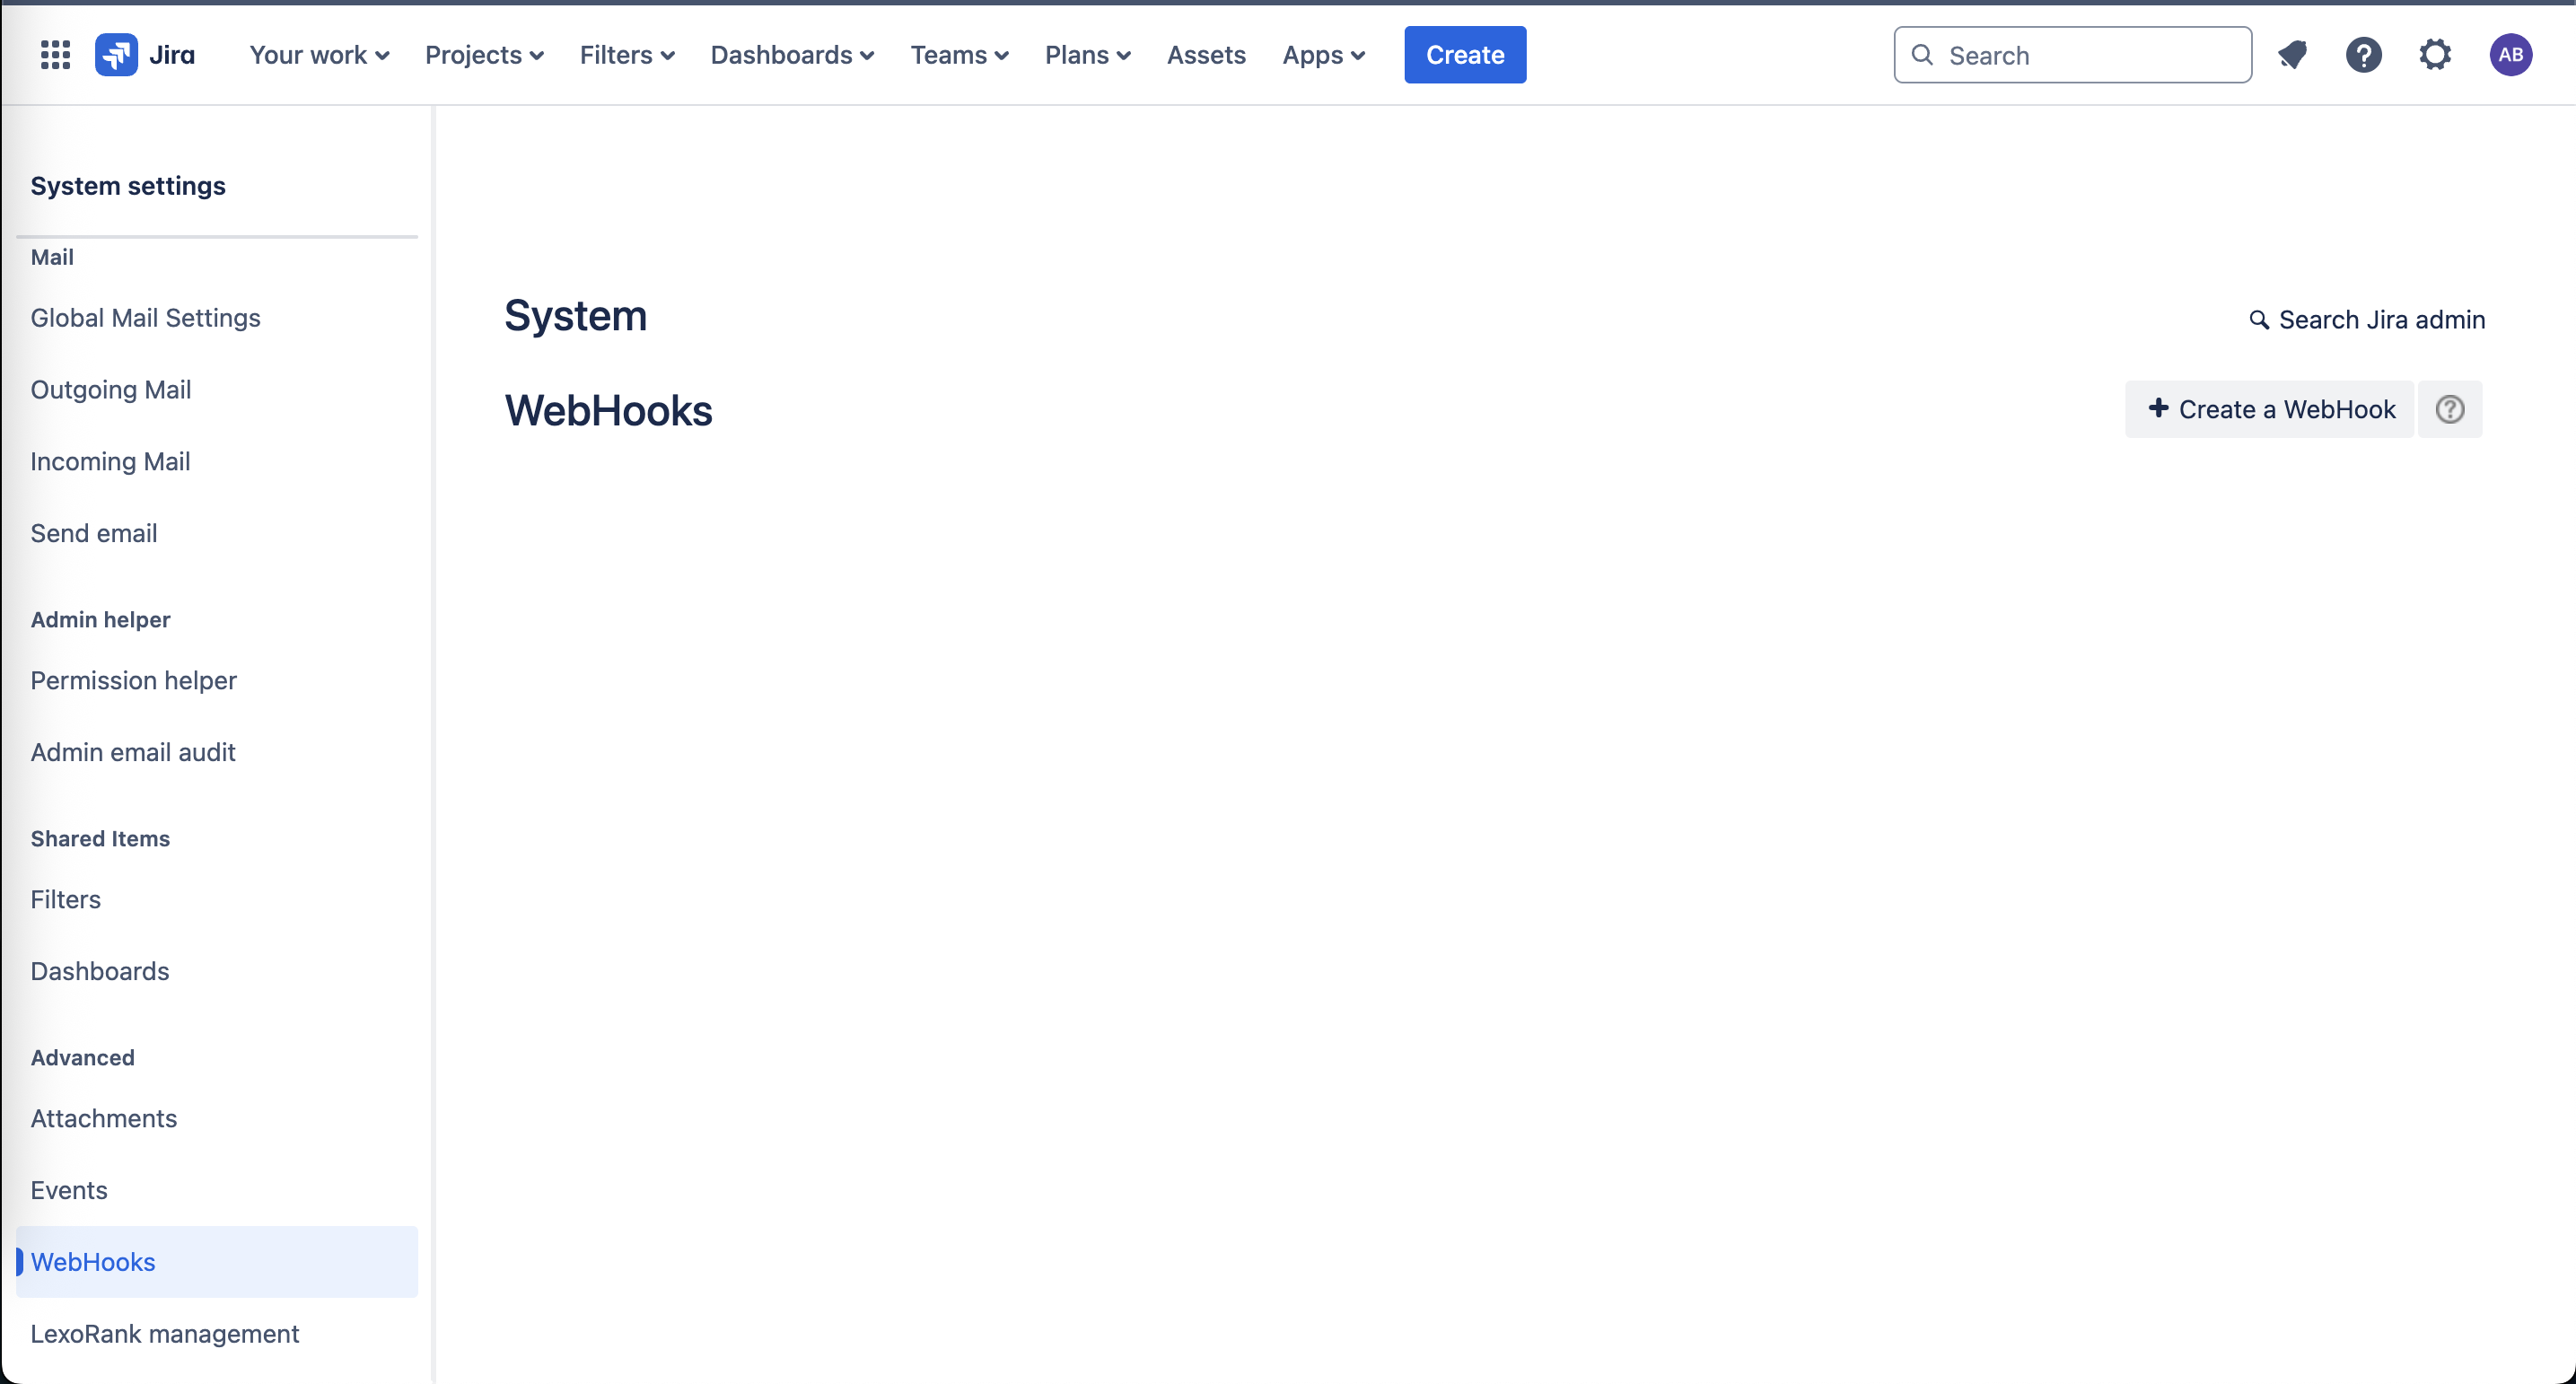The image size is (2576, 1384).
Task: Click the Create a WebHook button
Action: 2270,409
